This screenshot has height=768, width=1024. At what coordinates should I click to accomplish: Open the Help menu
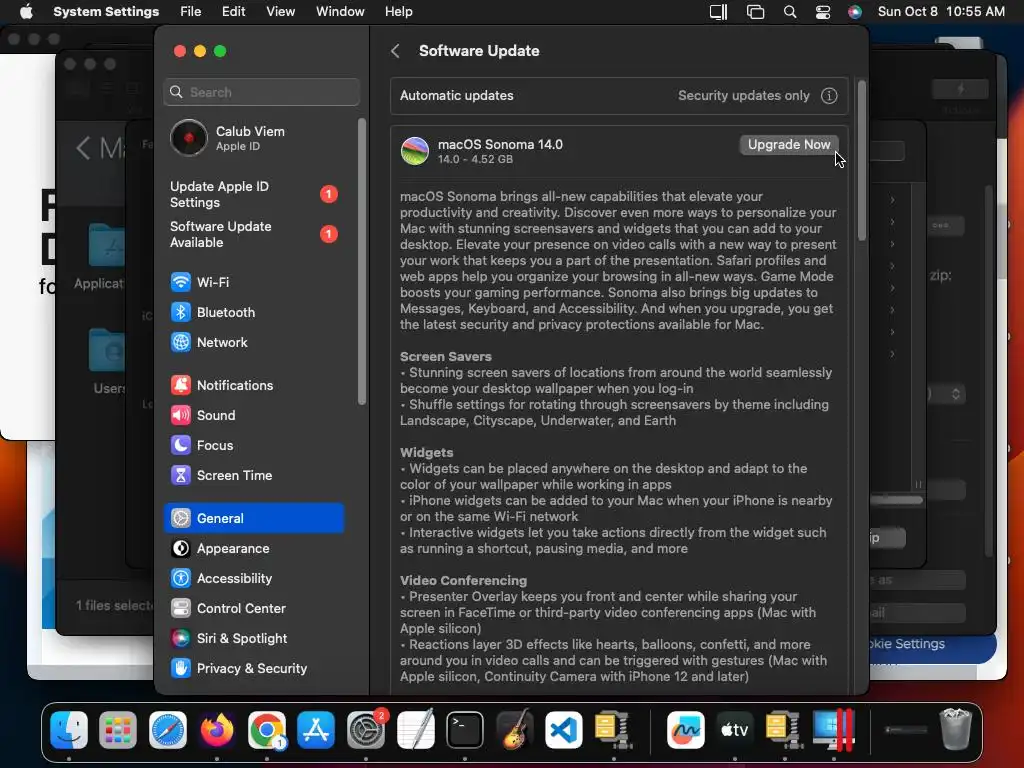coord(398,11)
